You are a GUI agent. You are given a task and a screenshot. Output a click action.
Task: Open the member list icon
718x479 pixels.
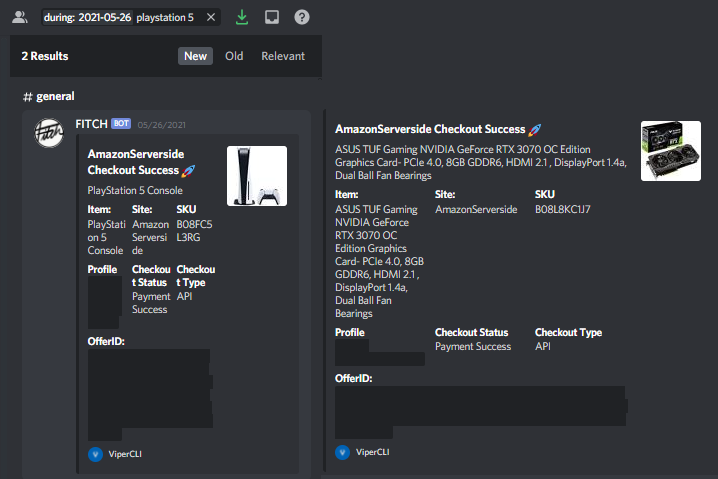click(x=20, y=17)
